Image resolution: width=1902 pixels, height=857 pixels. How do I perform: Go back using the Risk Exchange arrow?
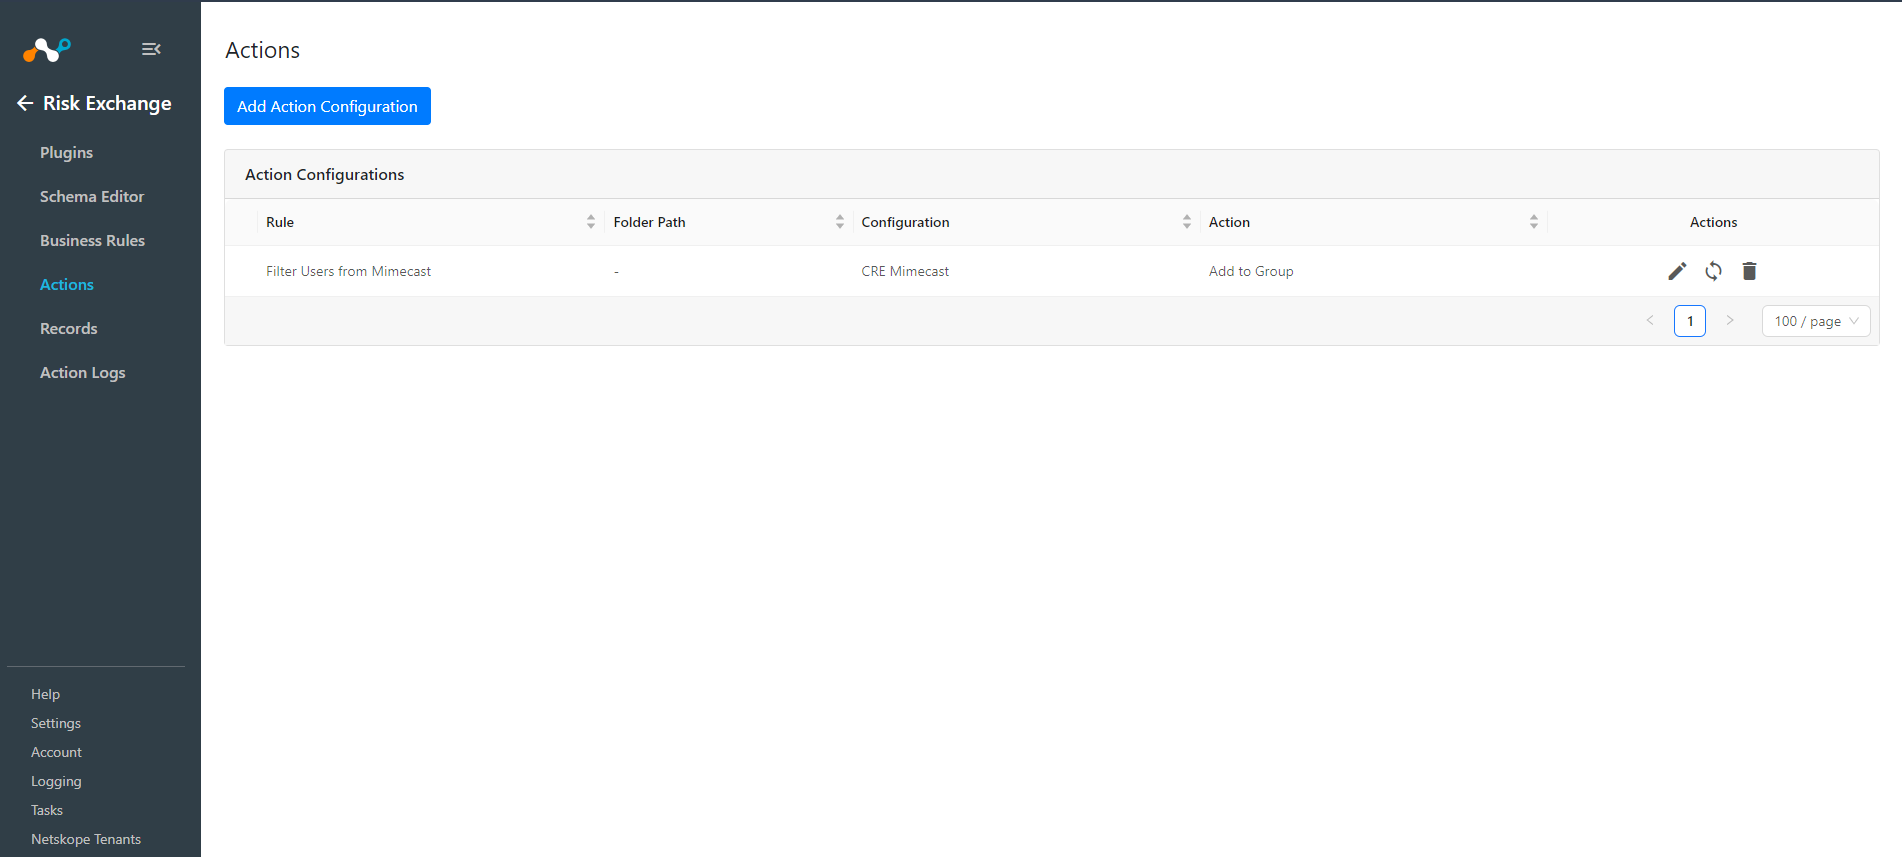25,103
